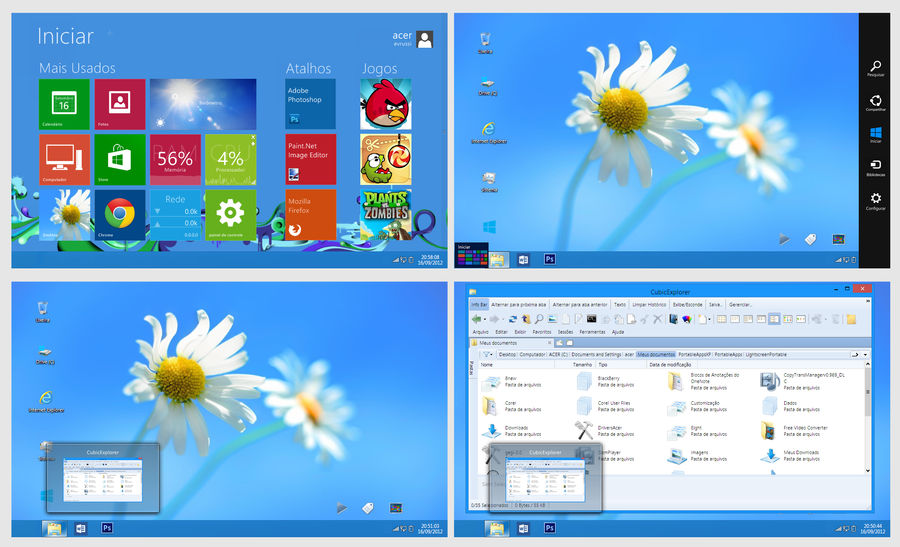Image resolution: width=900 pixels, height=547 pixels.
Task: Click the Up folder icon in the CubicExplorer toolbar
Action: tap(526, 319)
